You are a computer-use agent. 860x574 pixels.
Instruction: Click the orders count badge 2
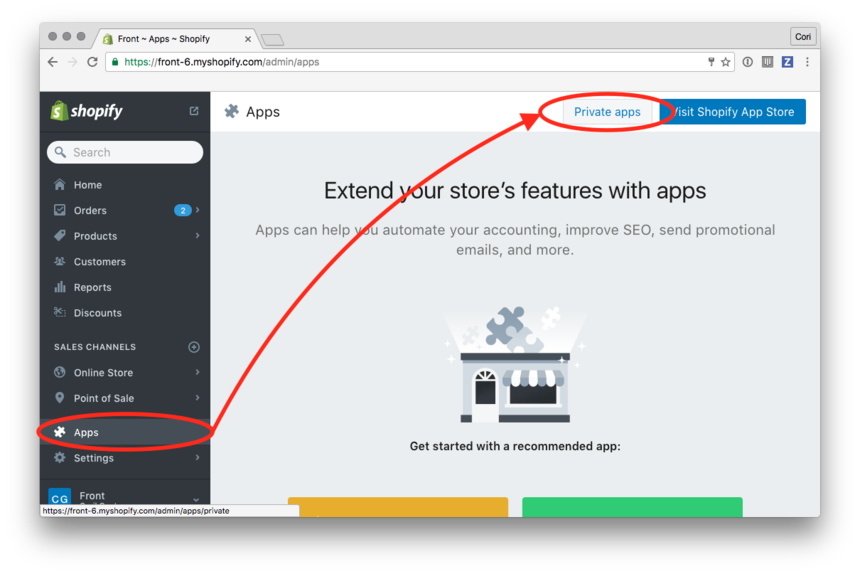[x=183, y=210]
